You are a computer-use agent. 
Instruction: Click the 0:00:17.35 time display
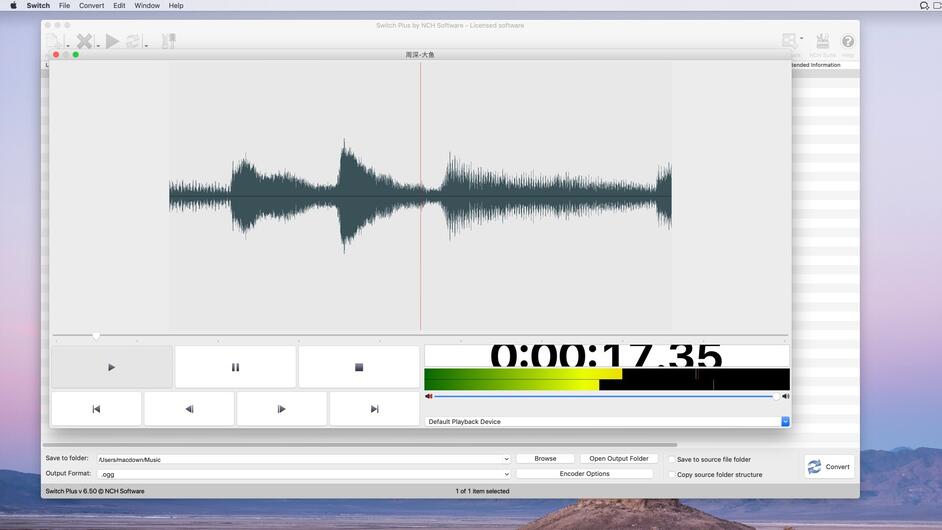[x=607, y=356]
